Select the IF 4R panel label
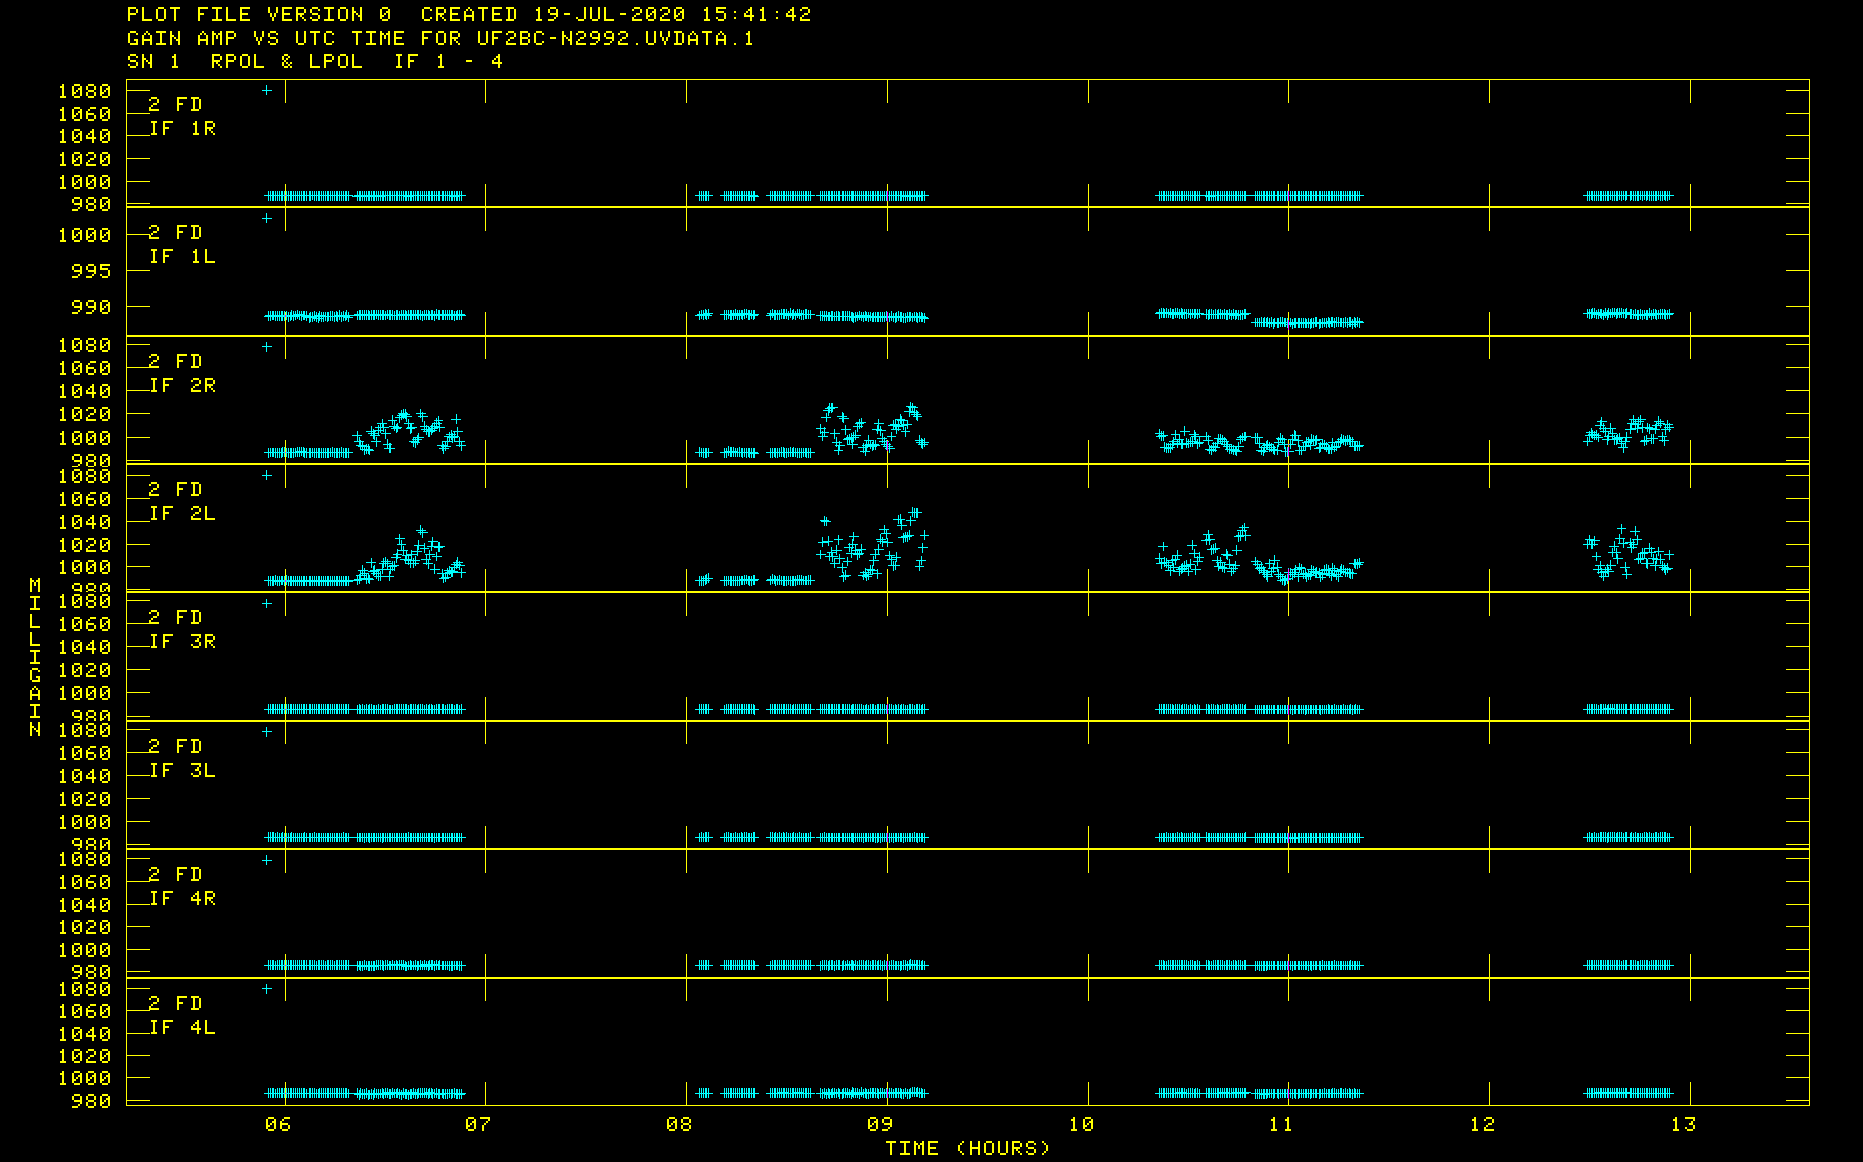The height and width of the screenshot is (1162, 1863). point(182,899)
